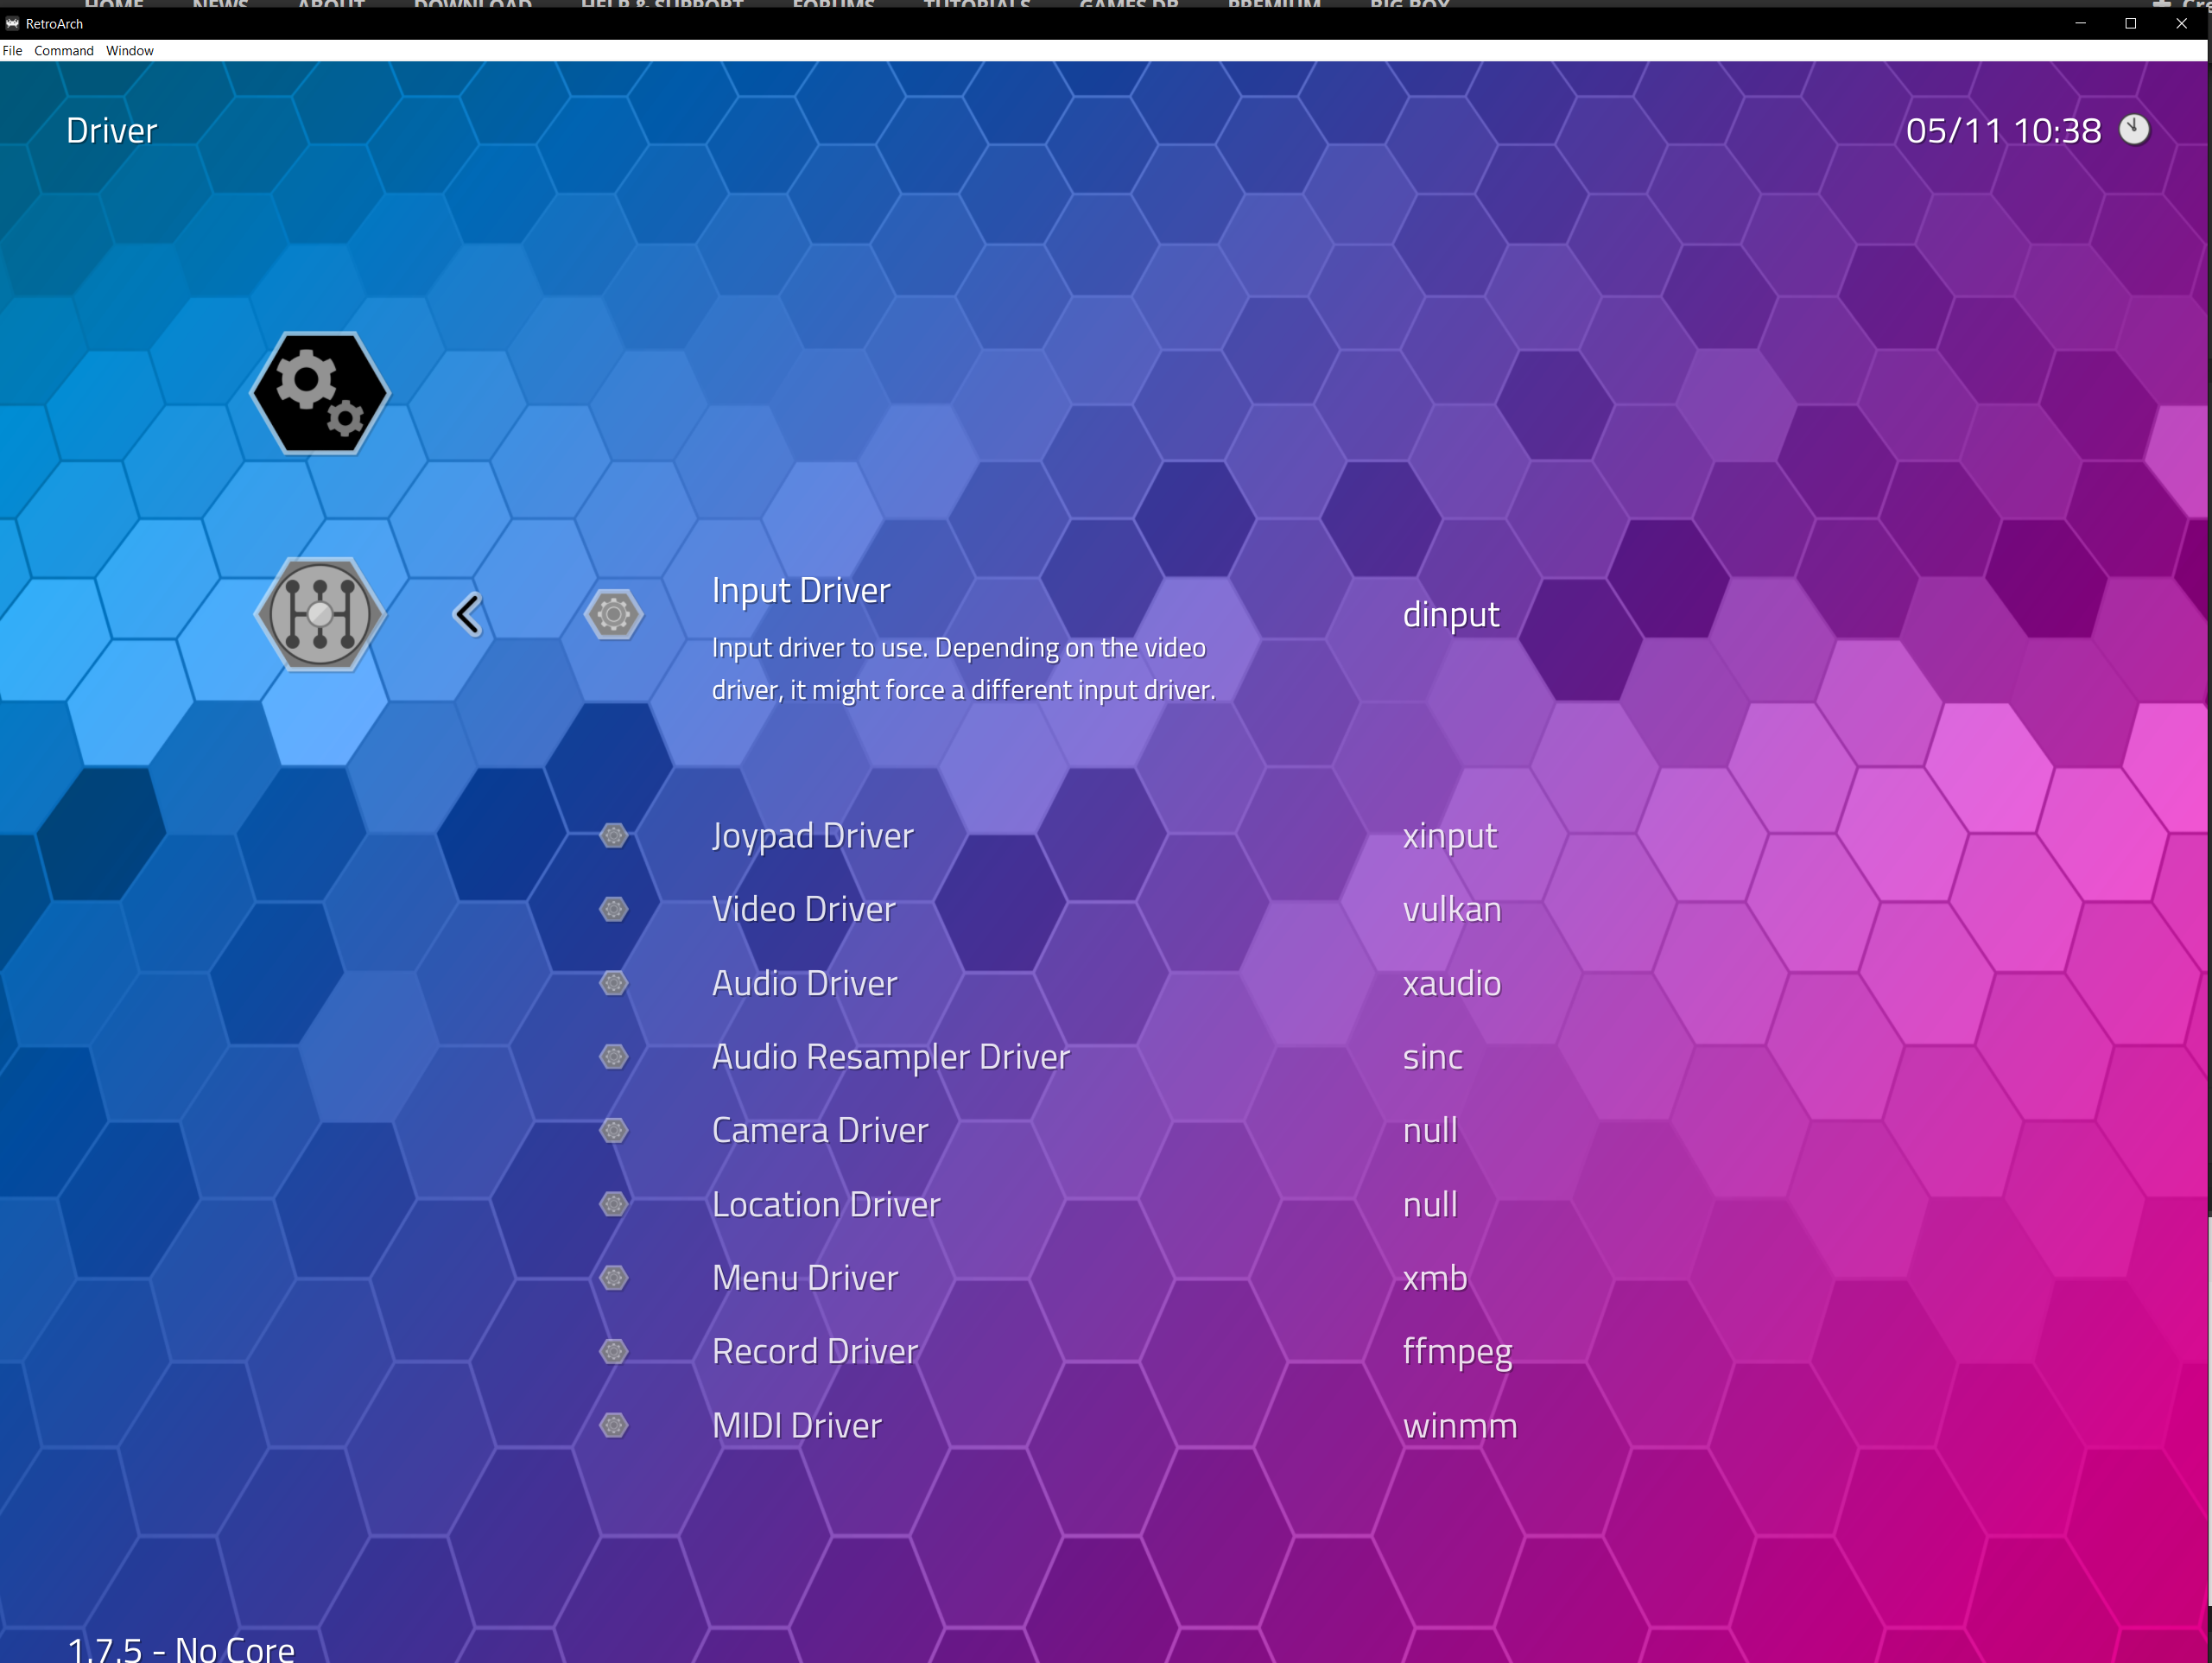2212x1663 pixels.
Task: Click the Input Driver description sublabel text
Action: (x=963, y=669)
